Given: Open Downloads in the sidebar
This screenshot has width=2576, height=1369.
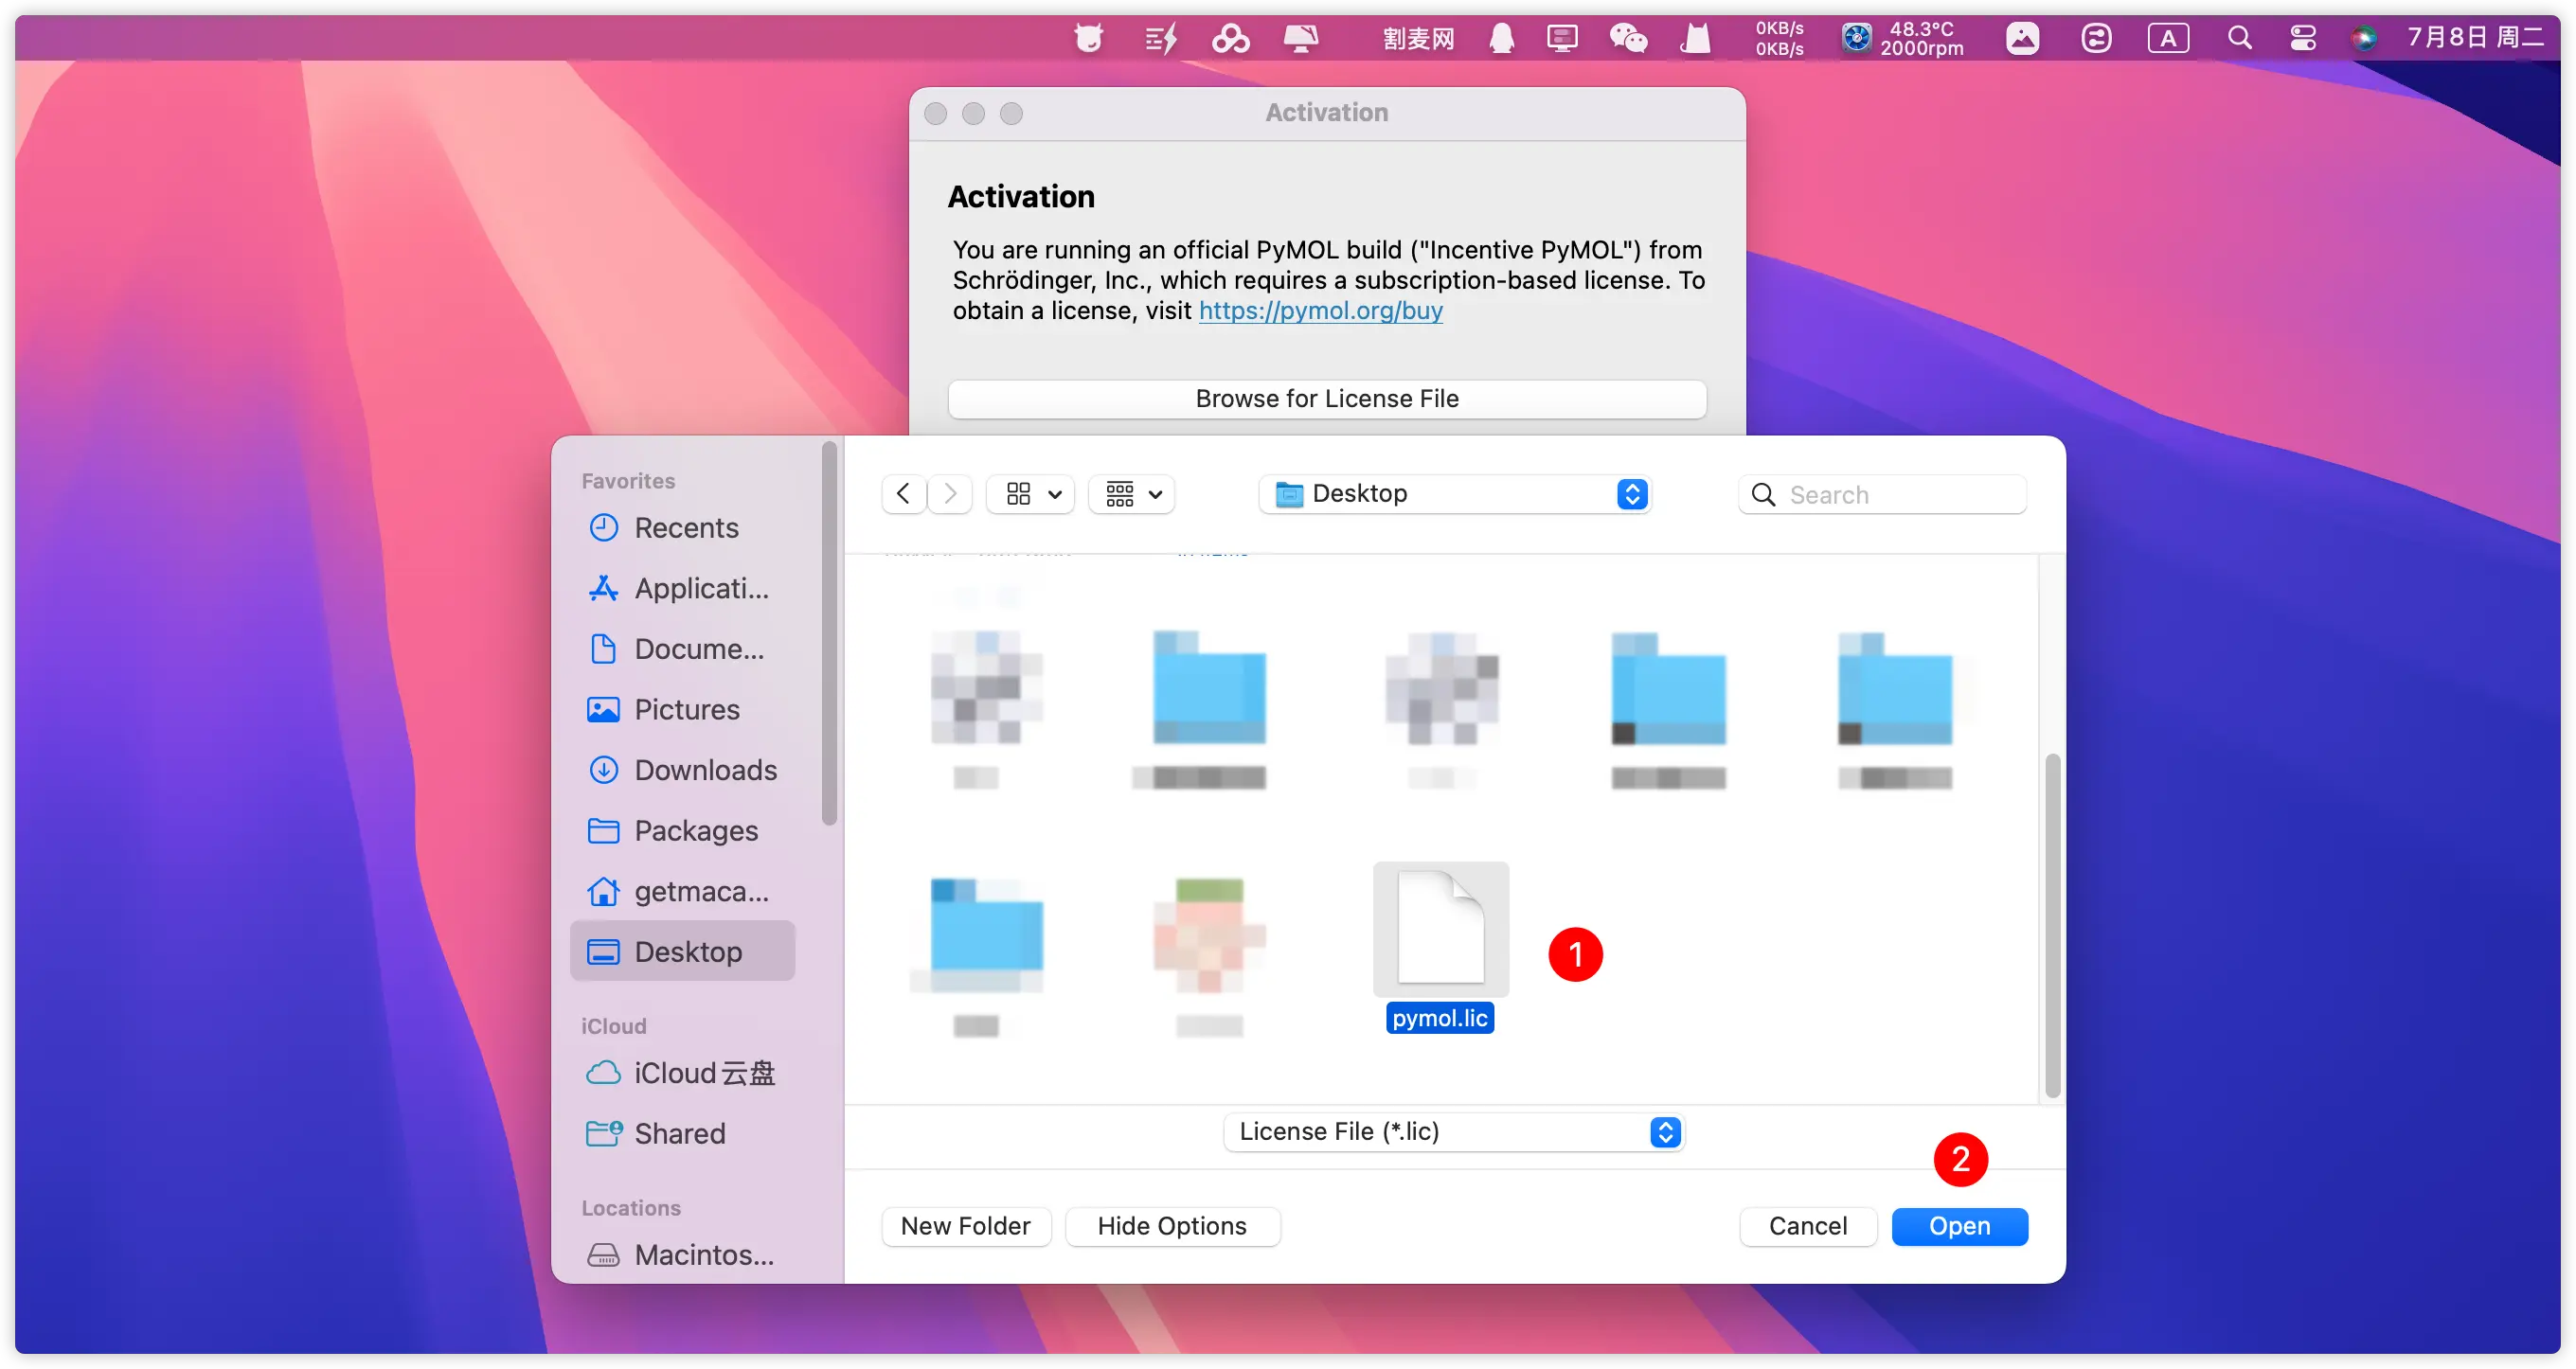Looking at the screenshot, I should click(x=705, y=770).
